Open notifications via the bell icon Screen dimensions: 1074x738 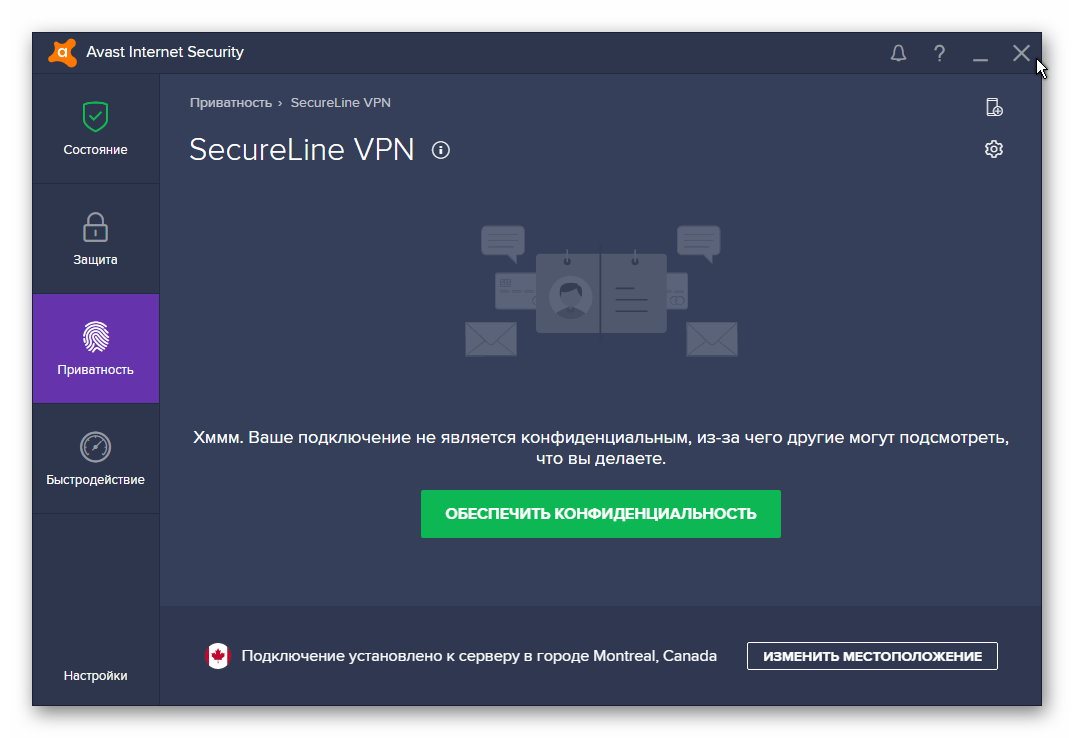[x=898, y=53]
